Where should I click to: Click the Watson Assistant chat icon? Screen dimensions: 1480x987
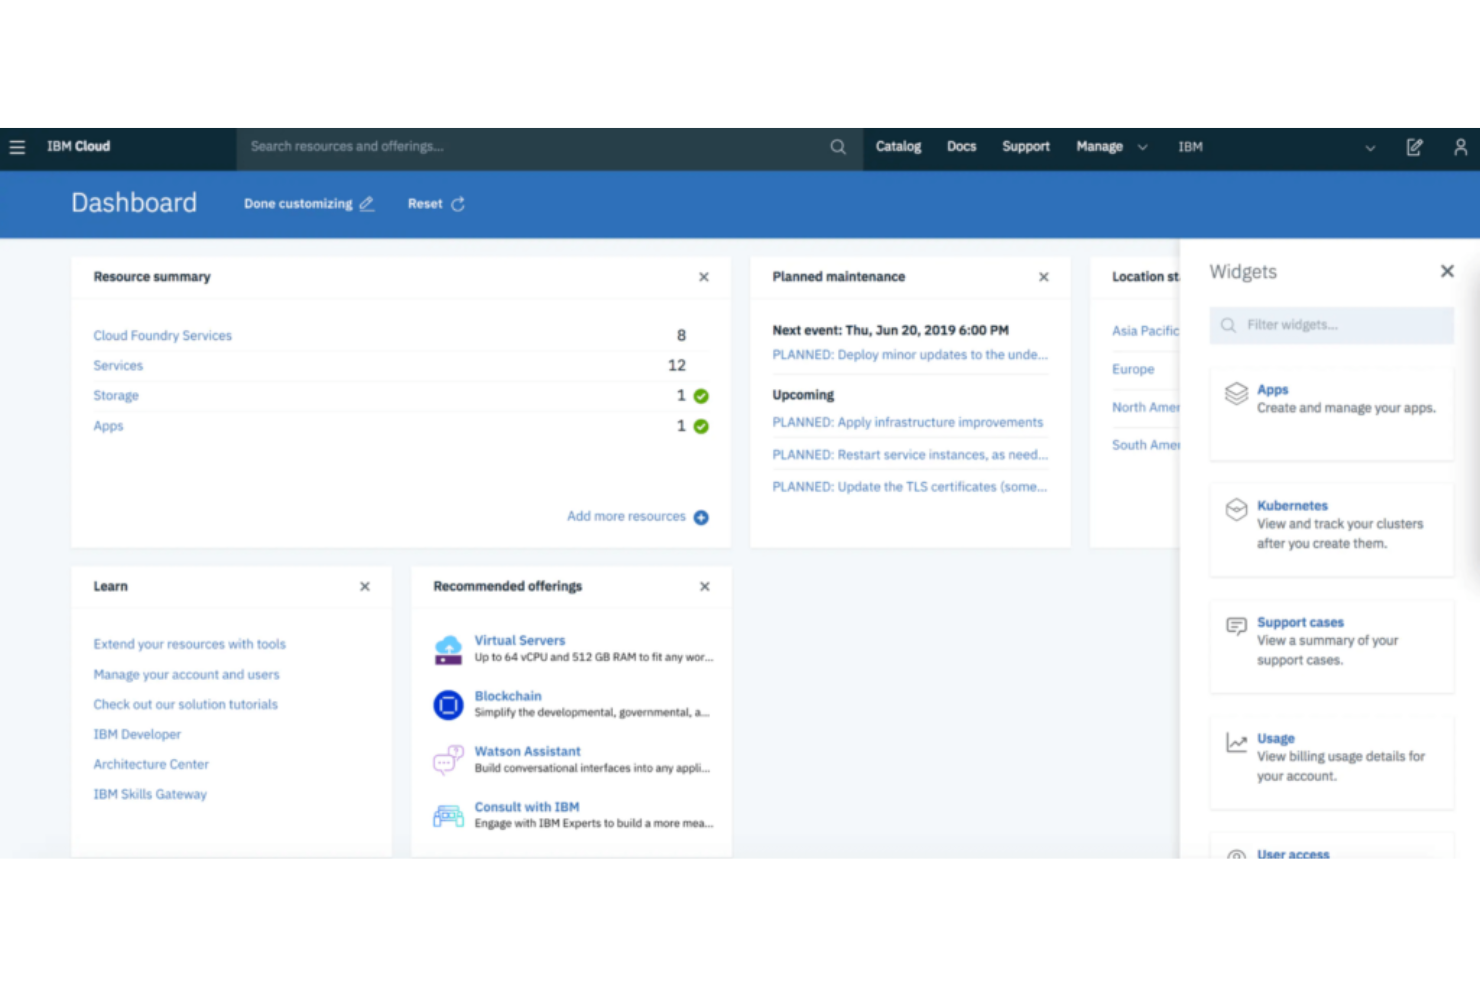[x=448, y=759]
